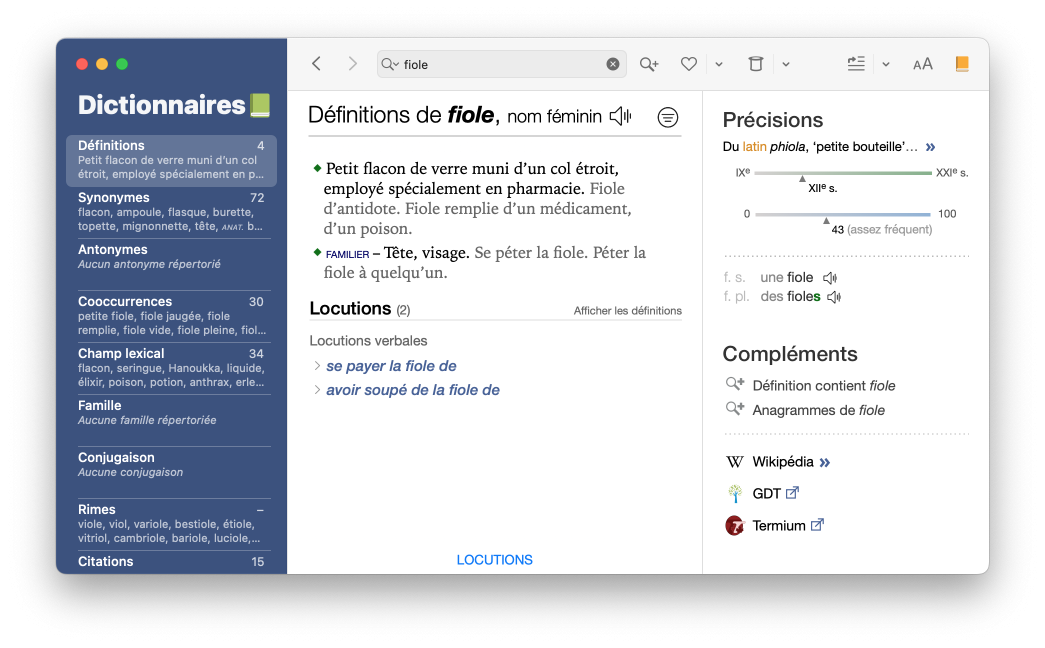
Task: Expand 'avoir soupé de la fiole de'
Action: point(412,390)
